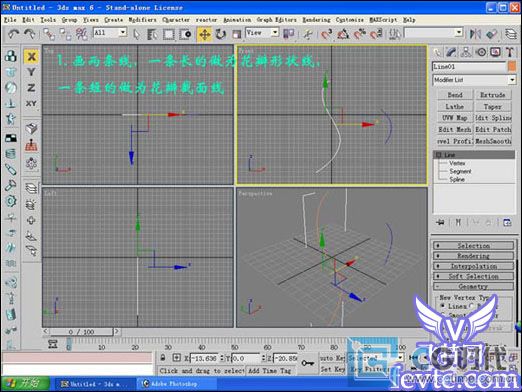Activate the Unlink Selection tool
This screenshot has height=392, width=522.
tap(65, 34)
